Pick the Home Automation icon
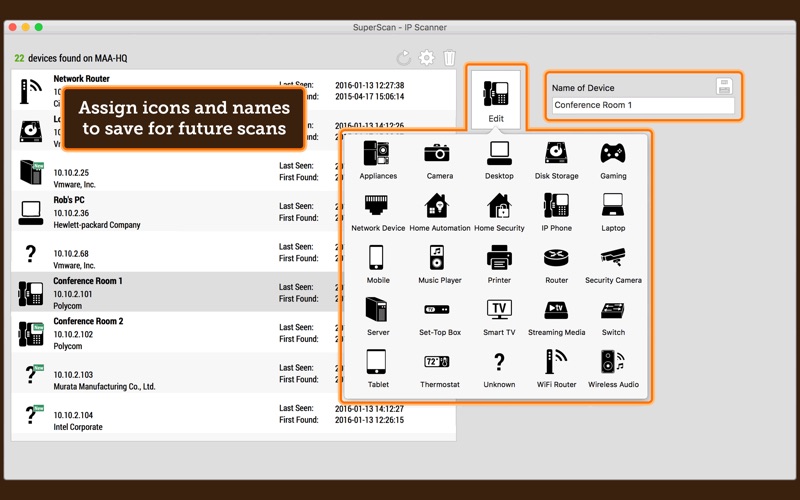The image size is (800, 500). [x=437, y=206]
